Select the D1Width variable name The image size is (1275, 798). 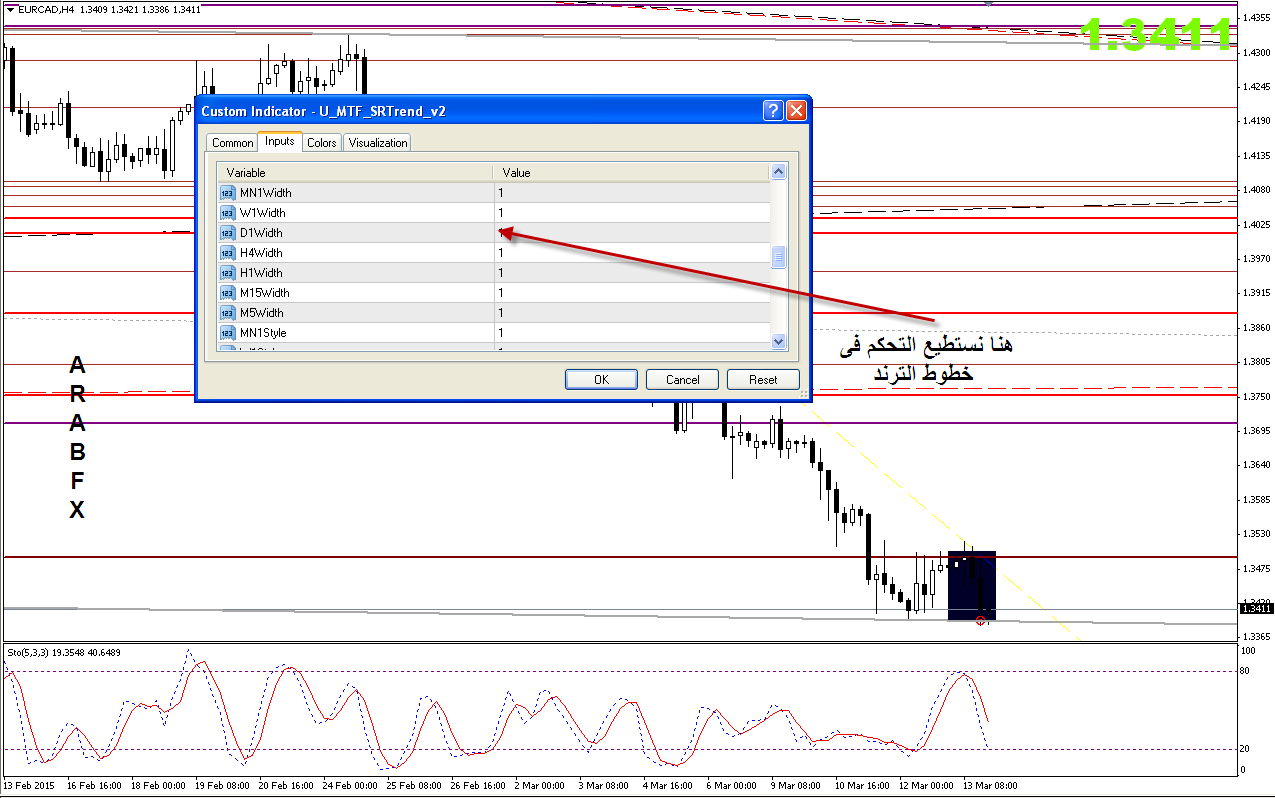(x=262, y=232)
